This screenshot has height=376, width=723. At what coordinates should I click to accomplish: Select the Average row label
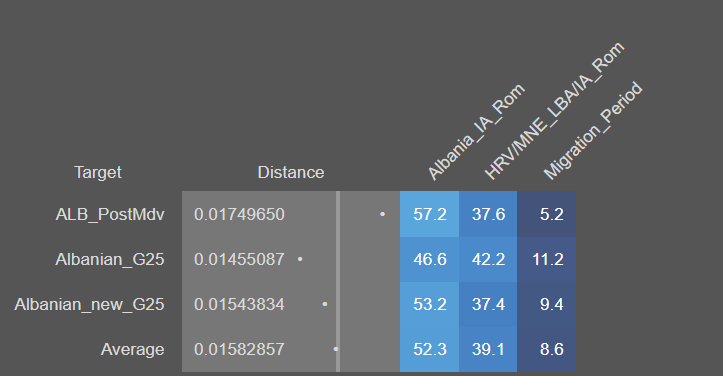coord(132,349)
